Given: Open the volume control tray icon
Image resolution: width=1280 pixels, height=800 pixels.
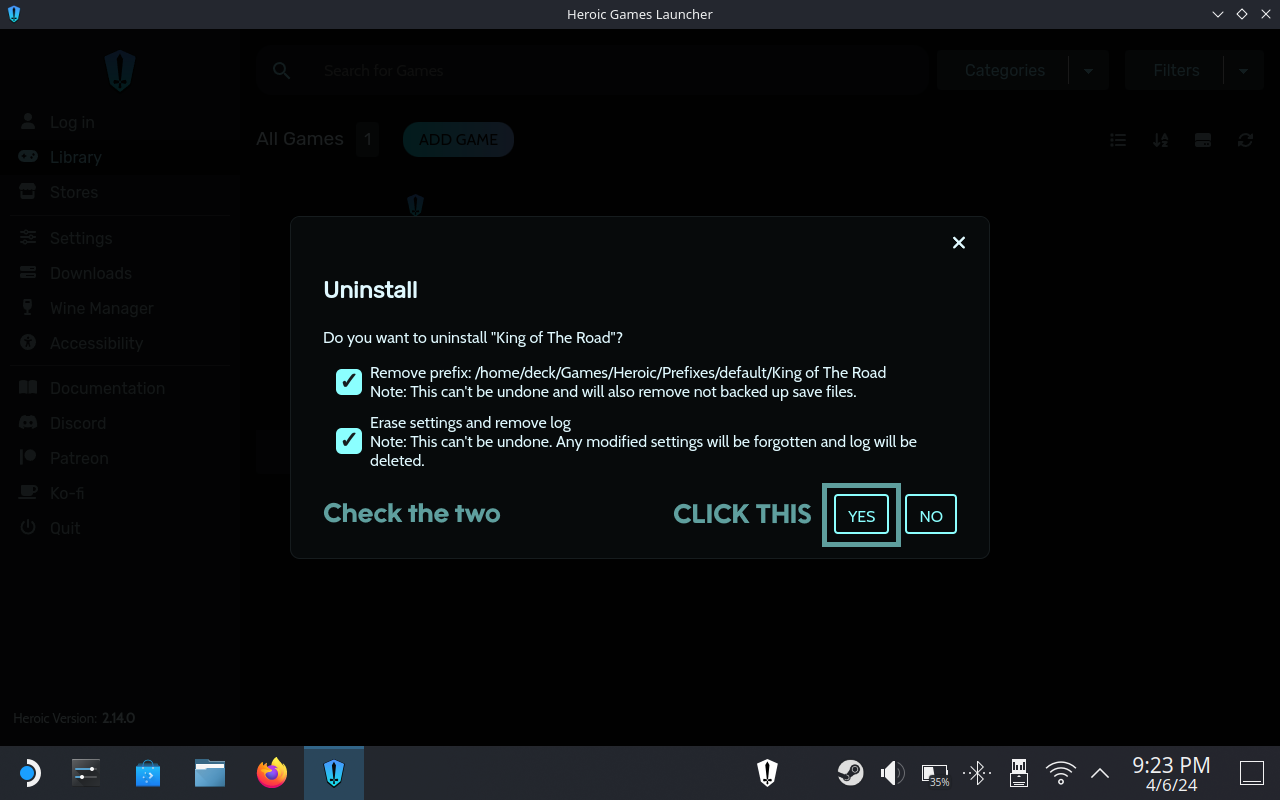Looking at the screenshot, I should coord(891,773).
